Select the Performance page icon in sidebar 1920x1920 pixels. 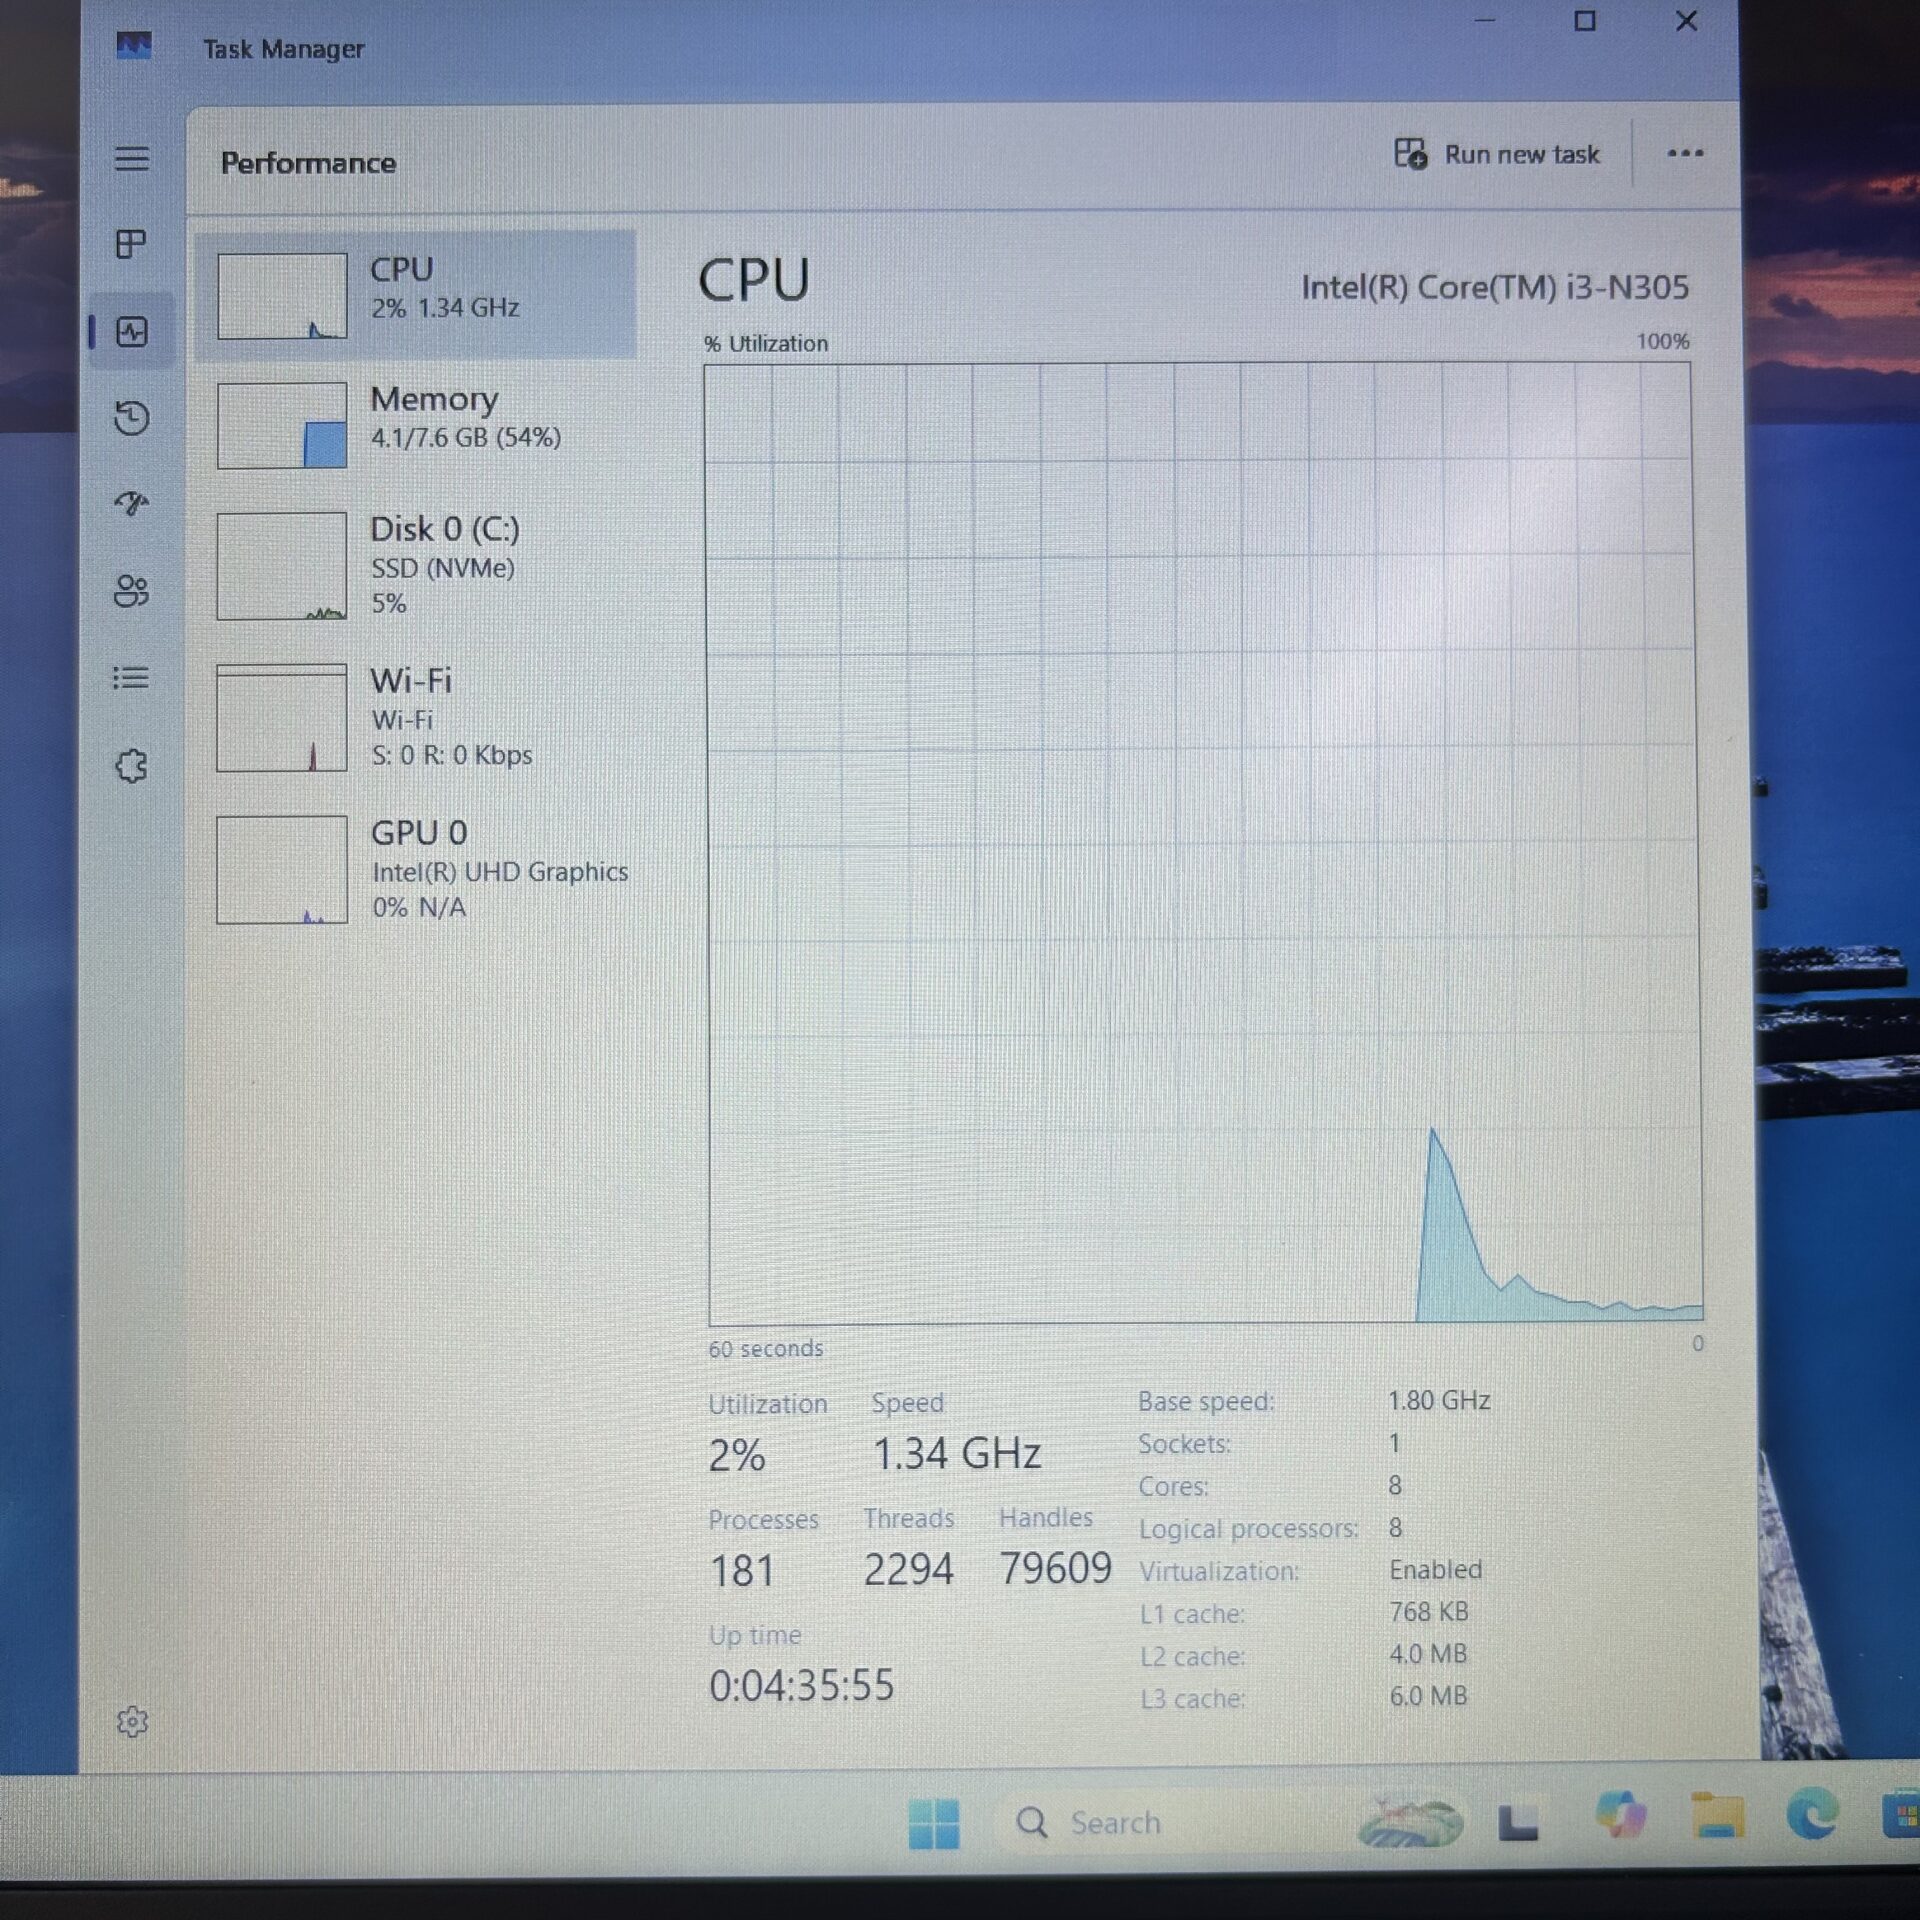coord(132,331)
